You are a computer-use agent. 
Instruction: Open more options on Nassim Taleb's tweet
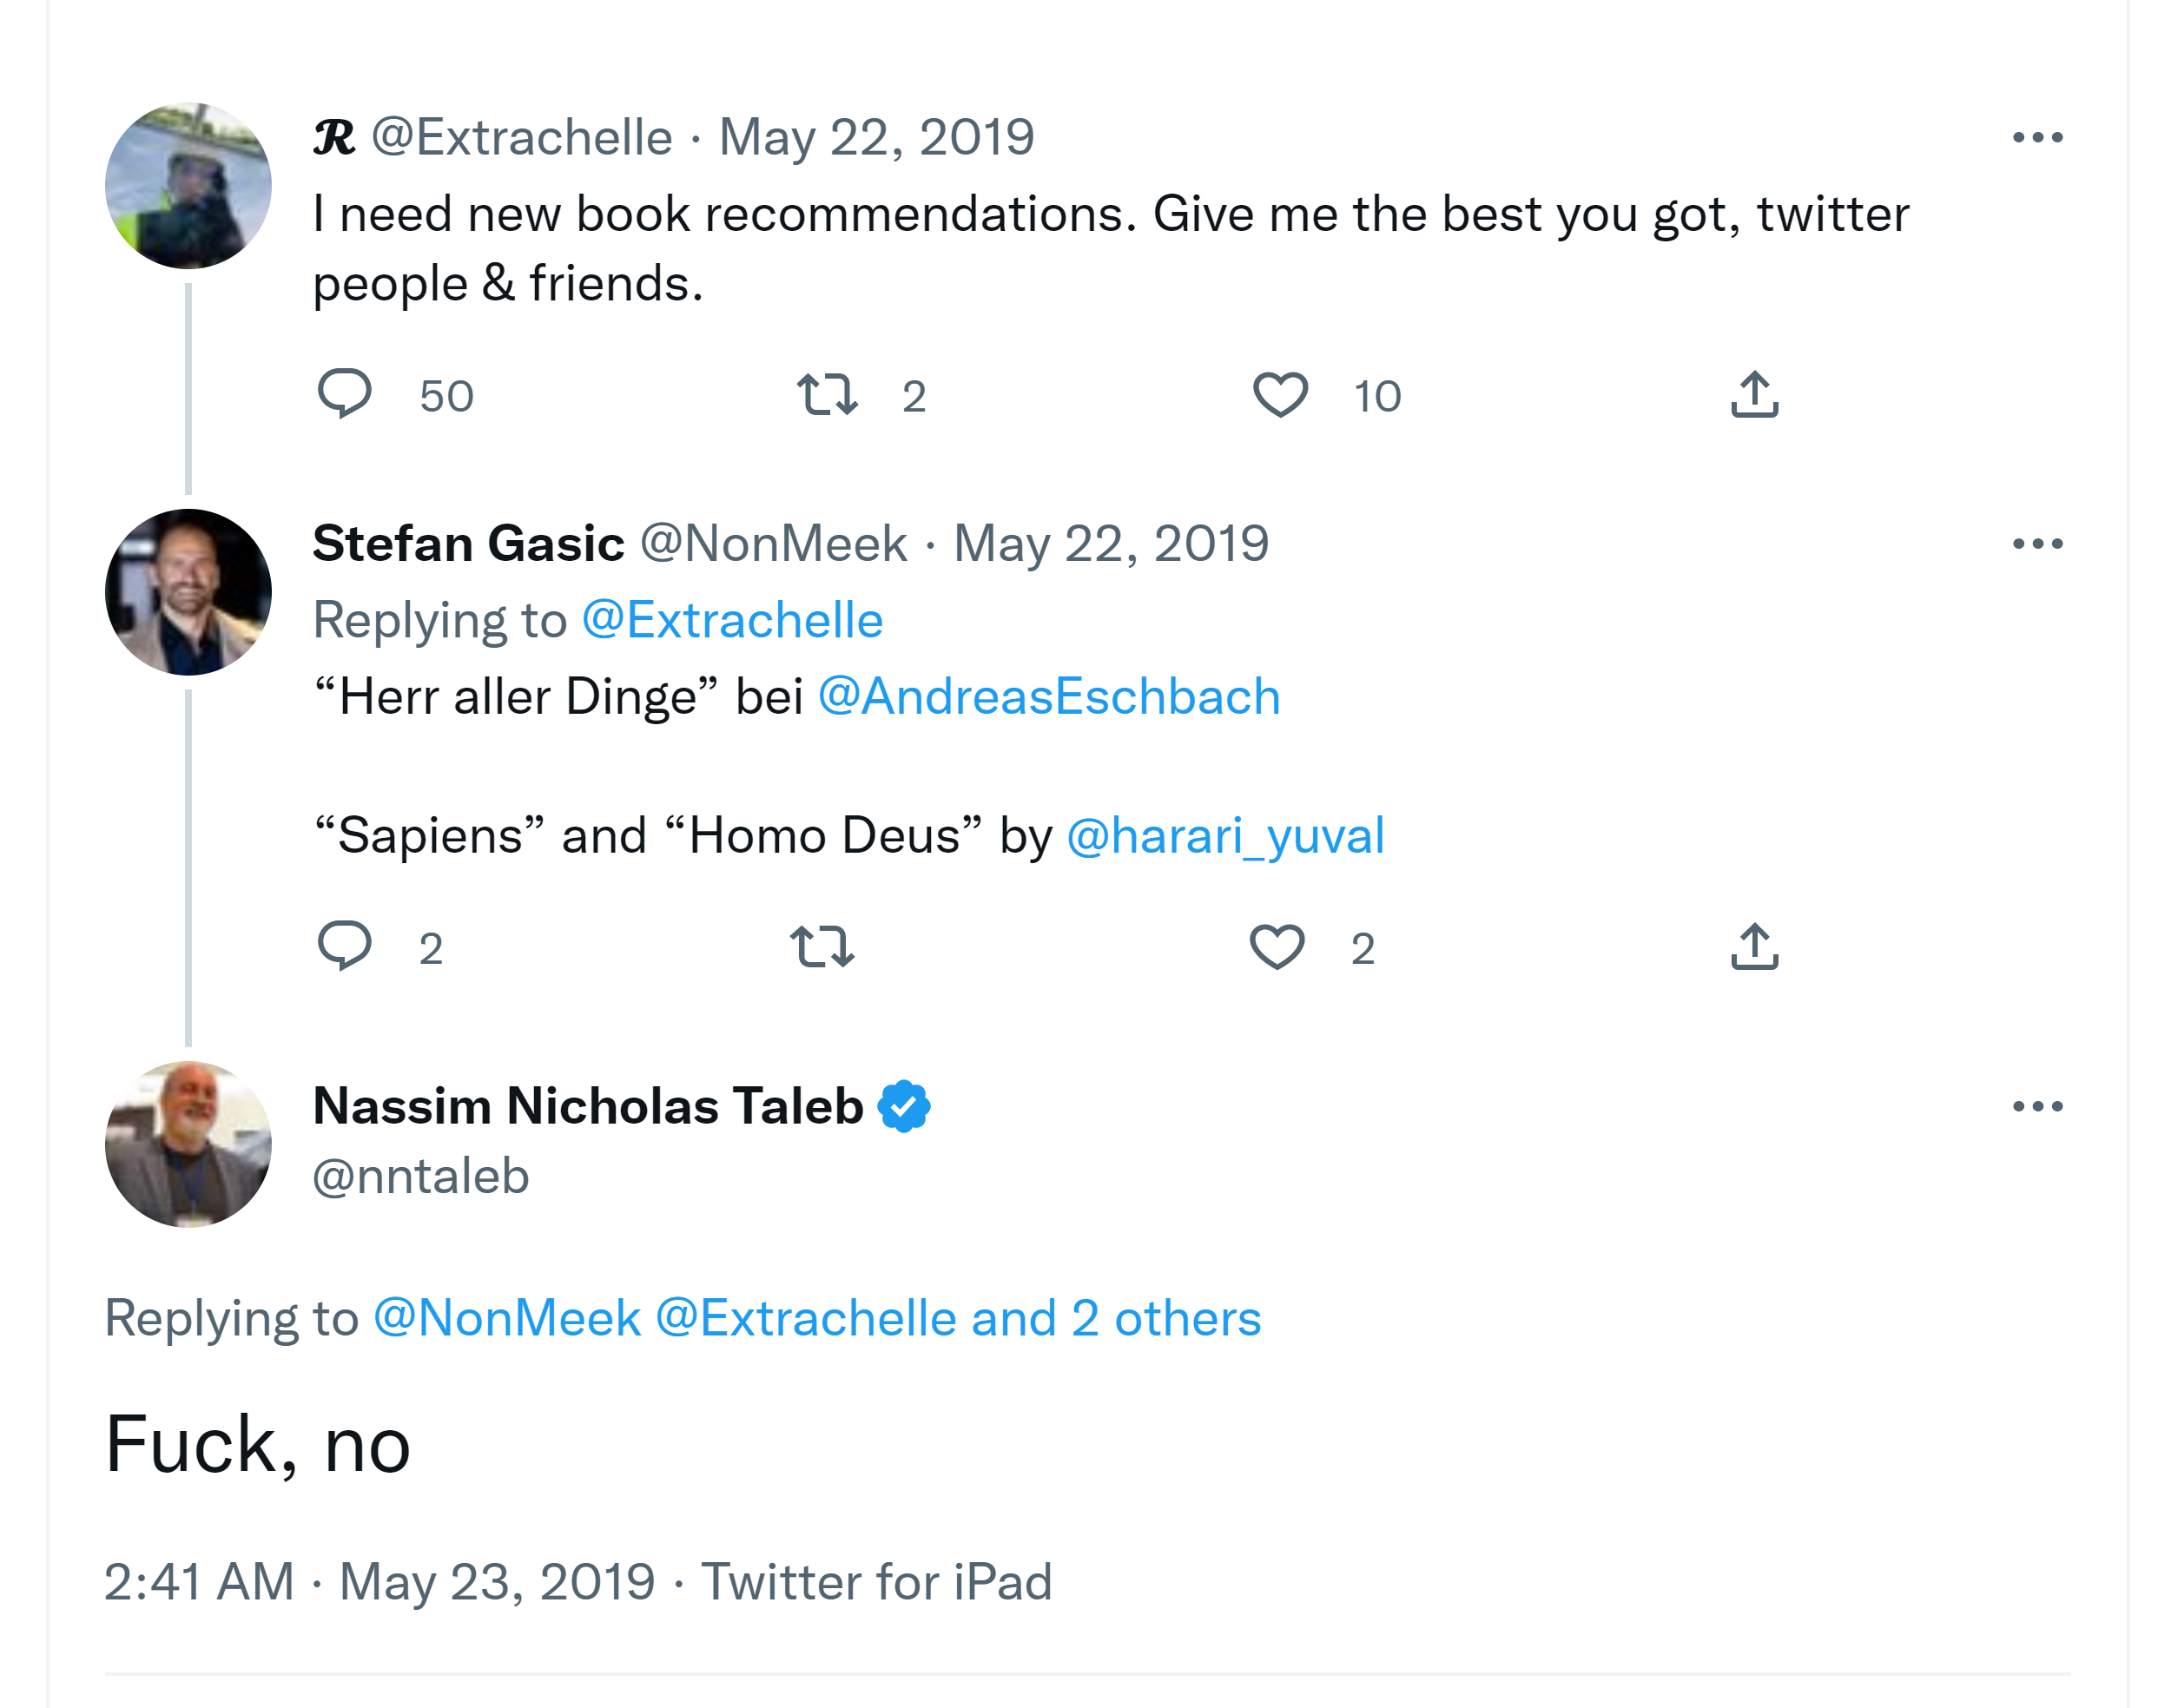(x=2037, y=1106)
